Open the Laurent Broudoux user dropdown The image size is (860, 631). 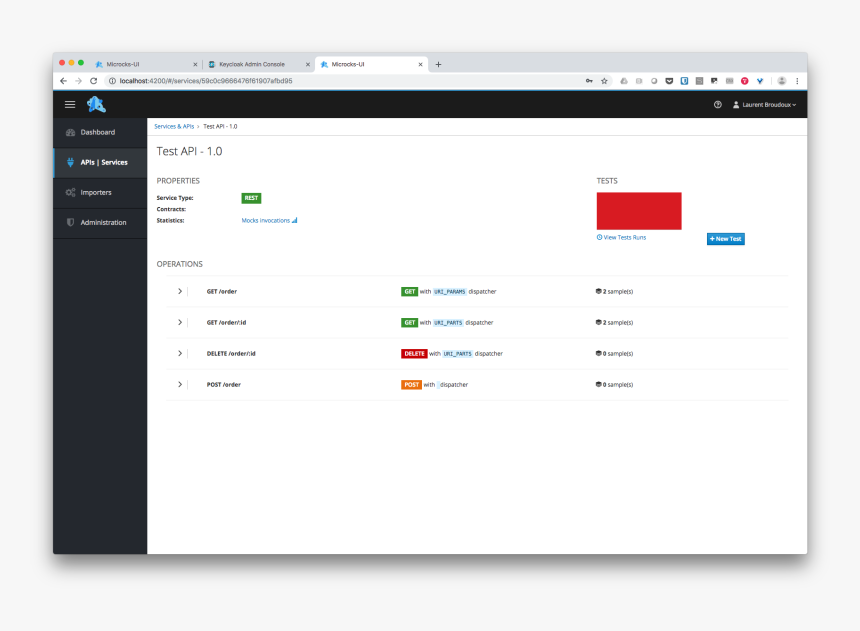765,104
